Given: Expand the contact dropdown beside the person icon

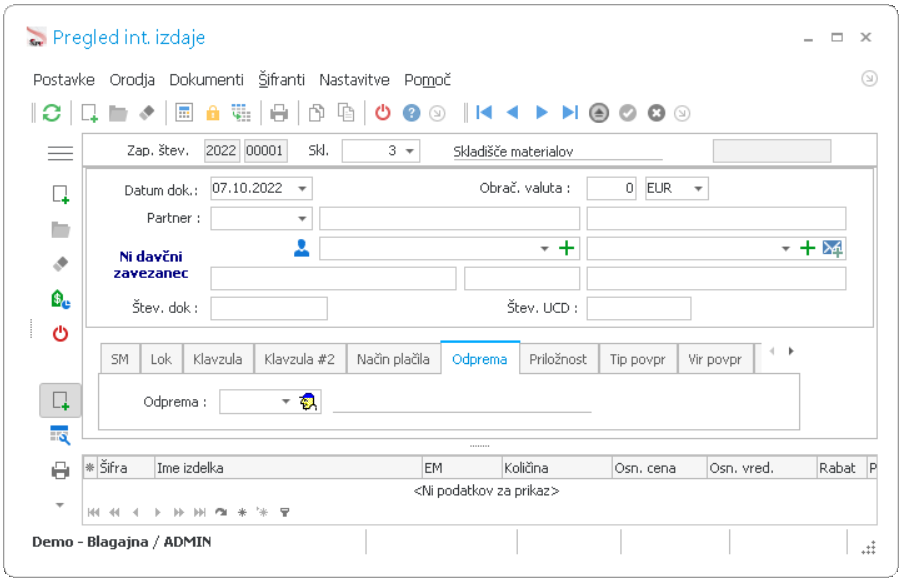Looking at the screenshot, I should tap(545, 249).
